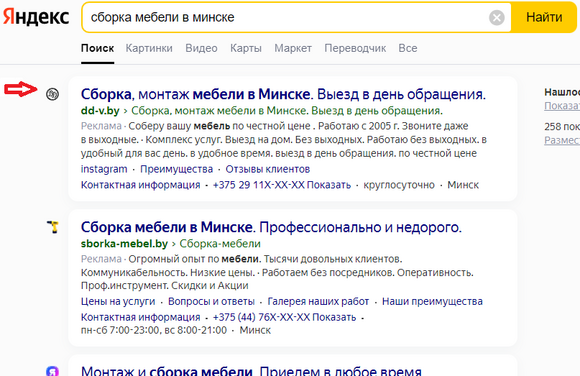Switch to the Видео tab
The image size is (580, 376).
(x=201, y=48)
